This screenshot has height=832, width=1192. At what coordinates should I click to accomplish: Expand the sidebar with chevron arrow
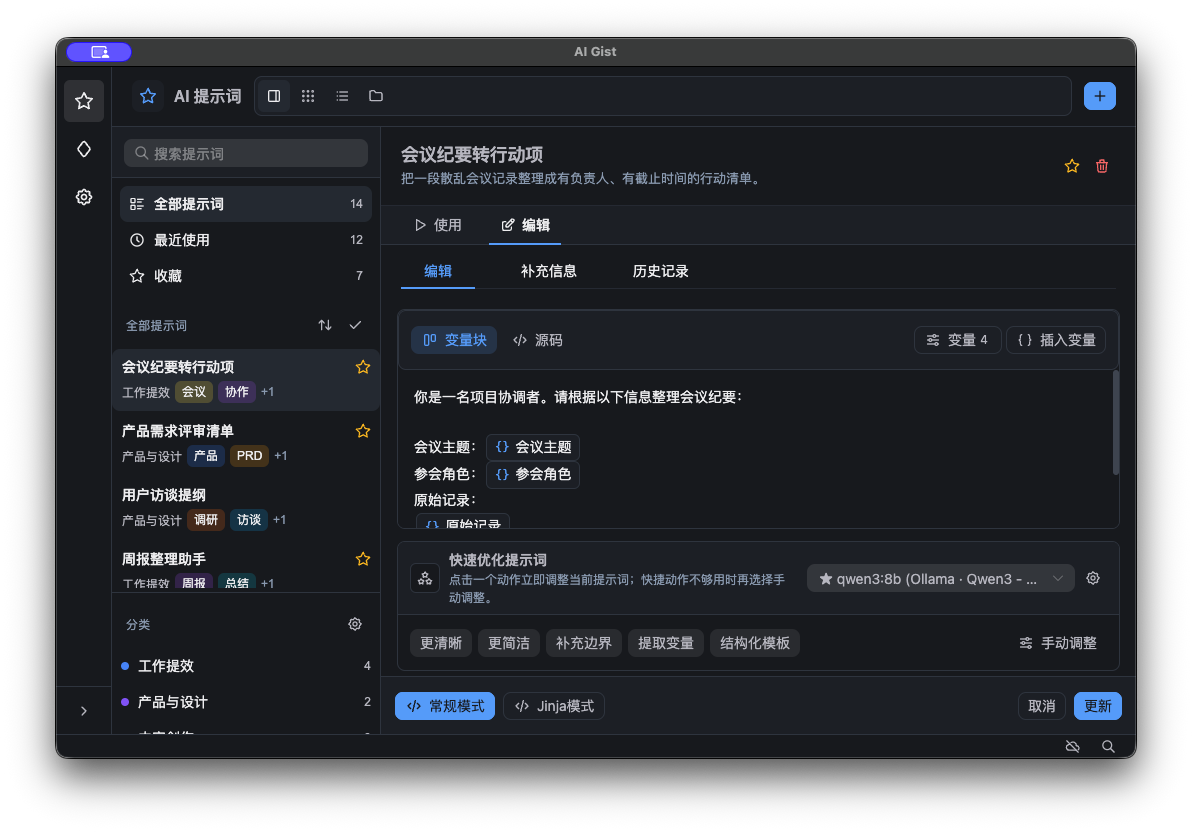pos(84,711)
